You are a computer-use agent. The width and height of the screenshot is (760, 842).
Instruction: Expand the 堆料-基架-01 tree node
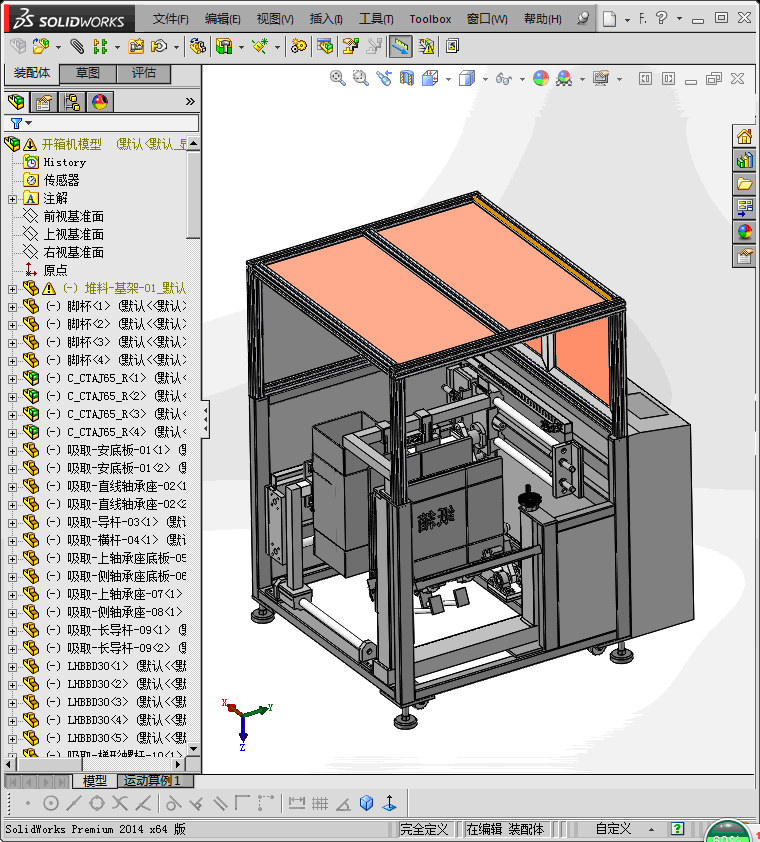pos(12,289)
